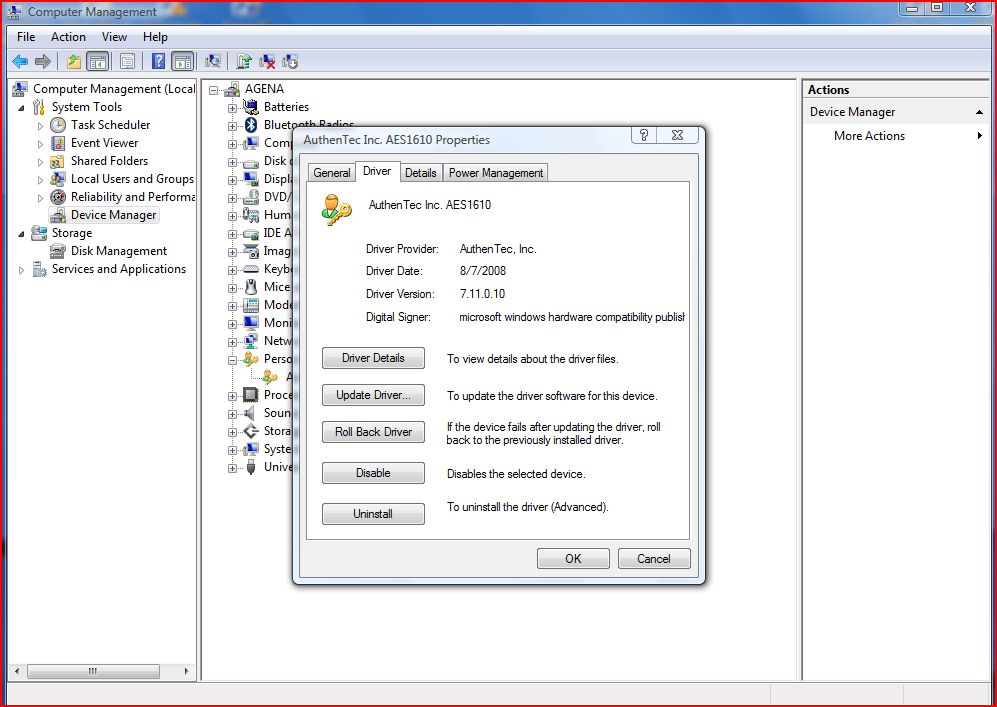Image resolution: width=997 pixels, height=707 pixels.
Task: Click the Driver Details button
Action: [373, 358]
